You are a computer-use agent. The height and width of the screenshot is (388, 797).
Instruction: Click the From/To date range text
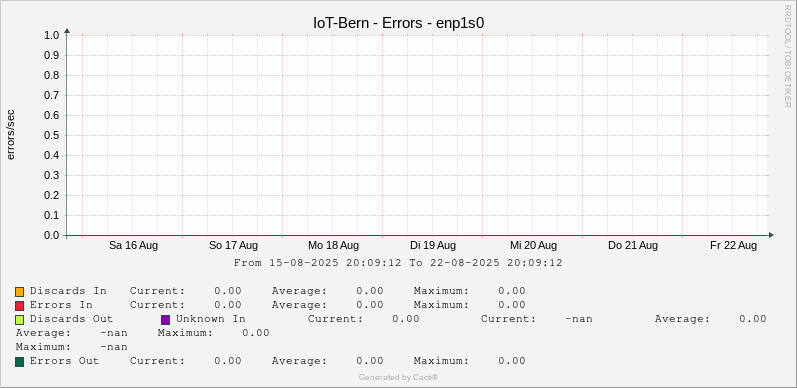398,263
